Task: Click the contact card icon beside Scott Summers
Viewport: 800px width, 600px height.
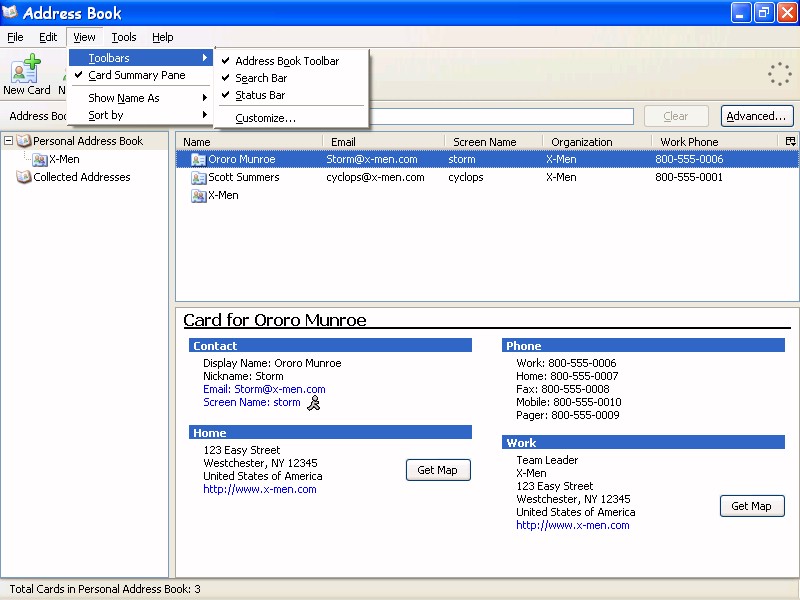Action: point(198,178)
